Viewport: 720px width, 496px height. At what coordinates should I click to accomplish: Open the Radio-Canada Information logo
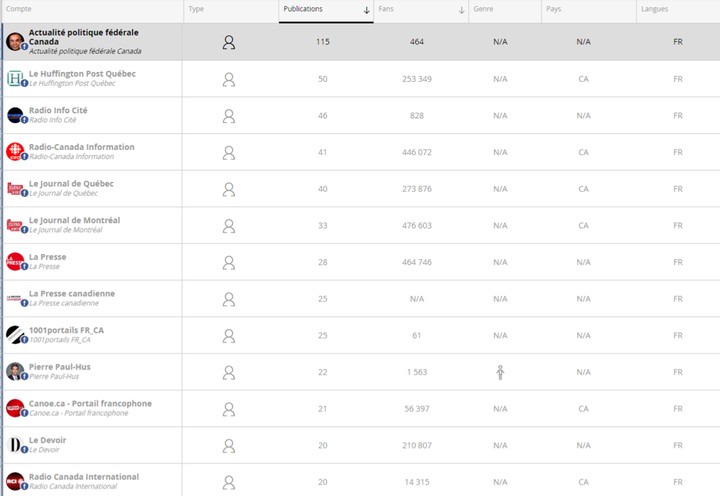pyautogui.click(x=15, y=152)
